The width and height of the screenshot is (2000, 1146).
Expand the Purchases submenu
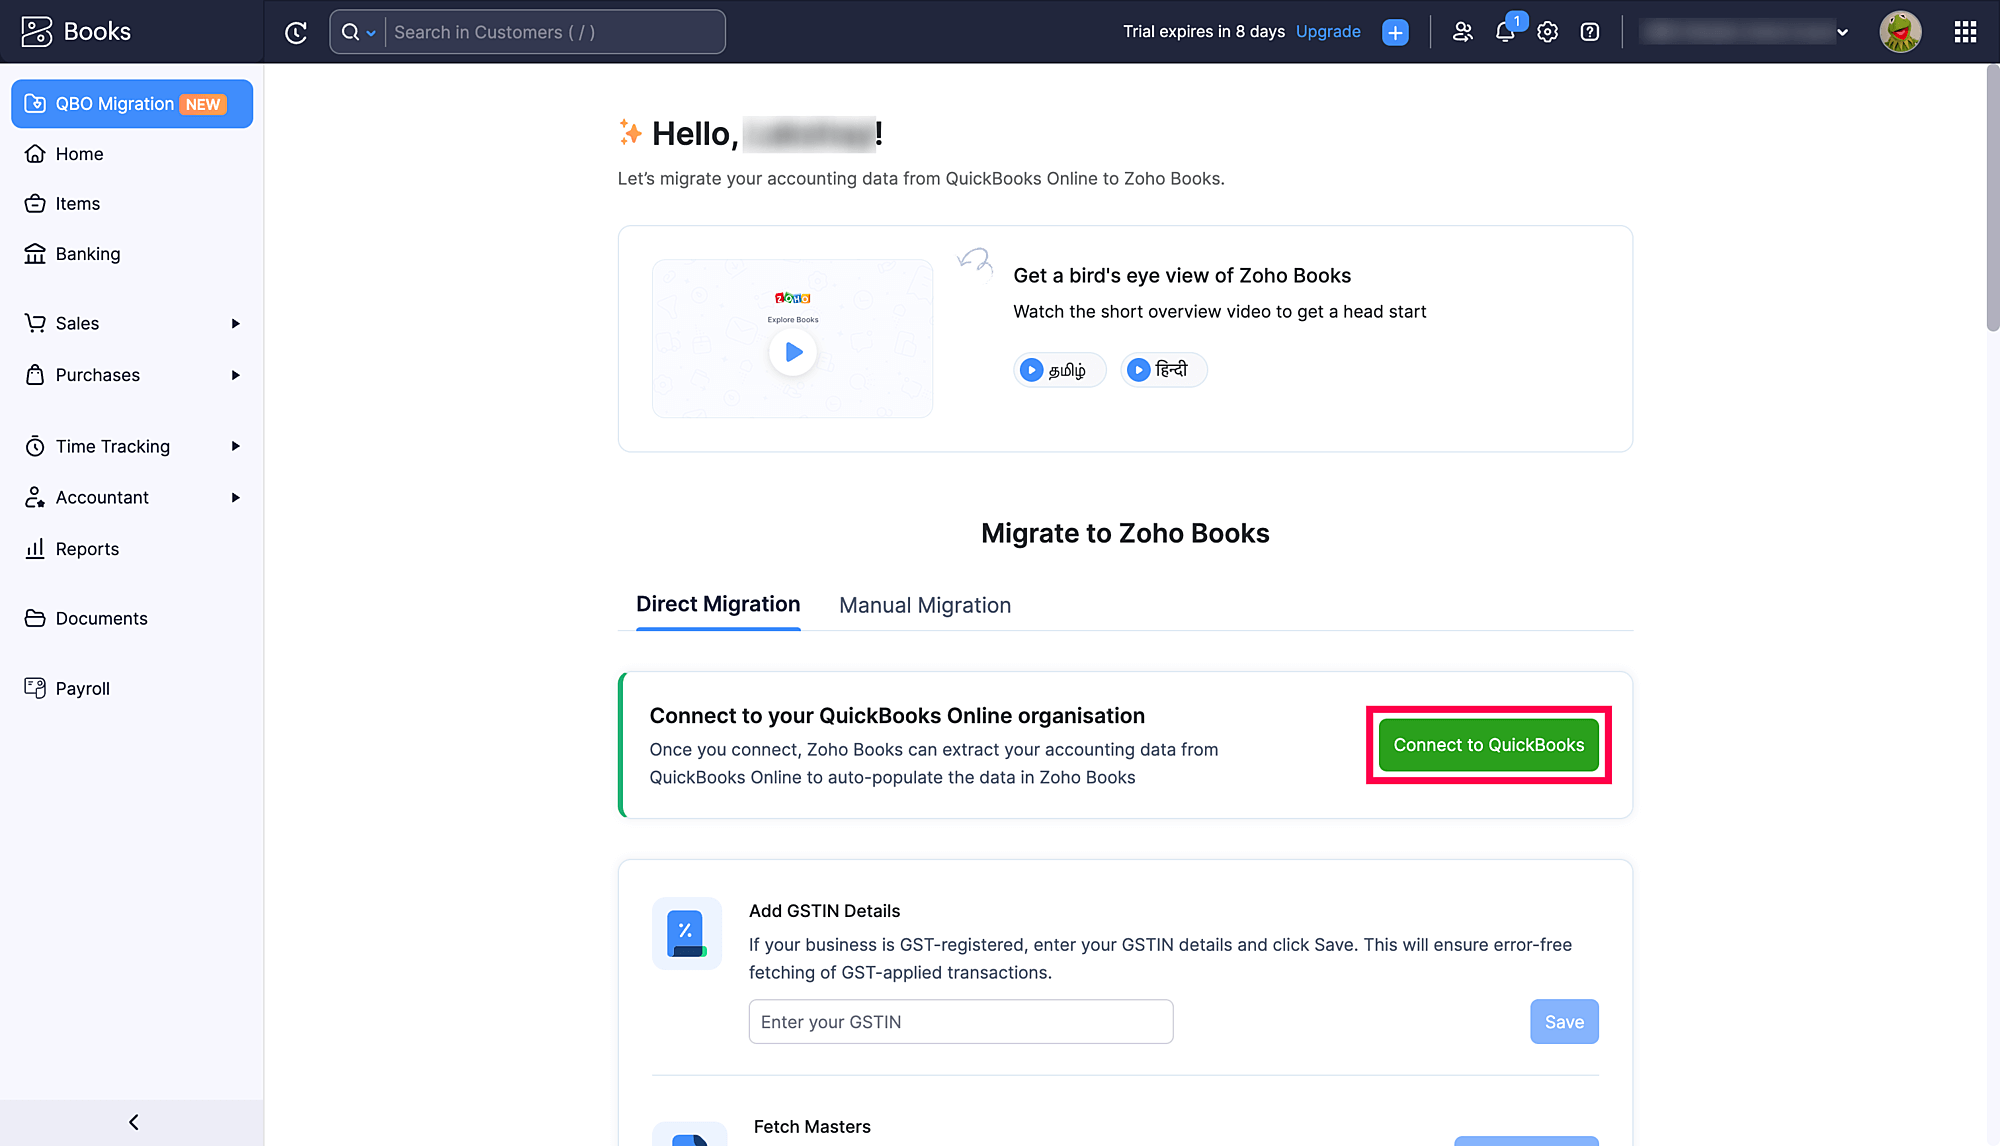tap(235, 375)
